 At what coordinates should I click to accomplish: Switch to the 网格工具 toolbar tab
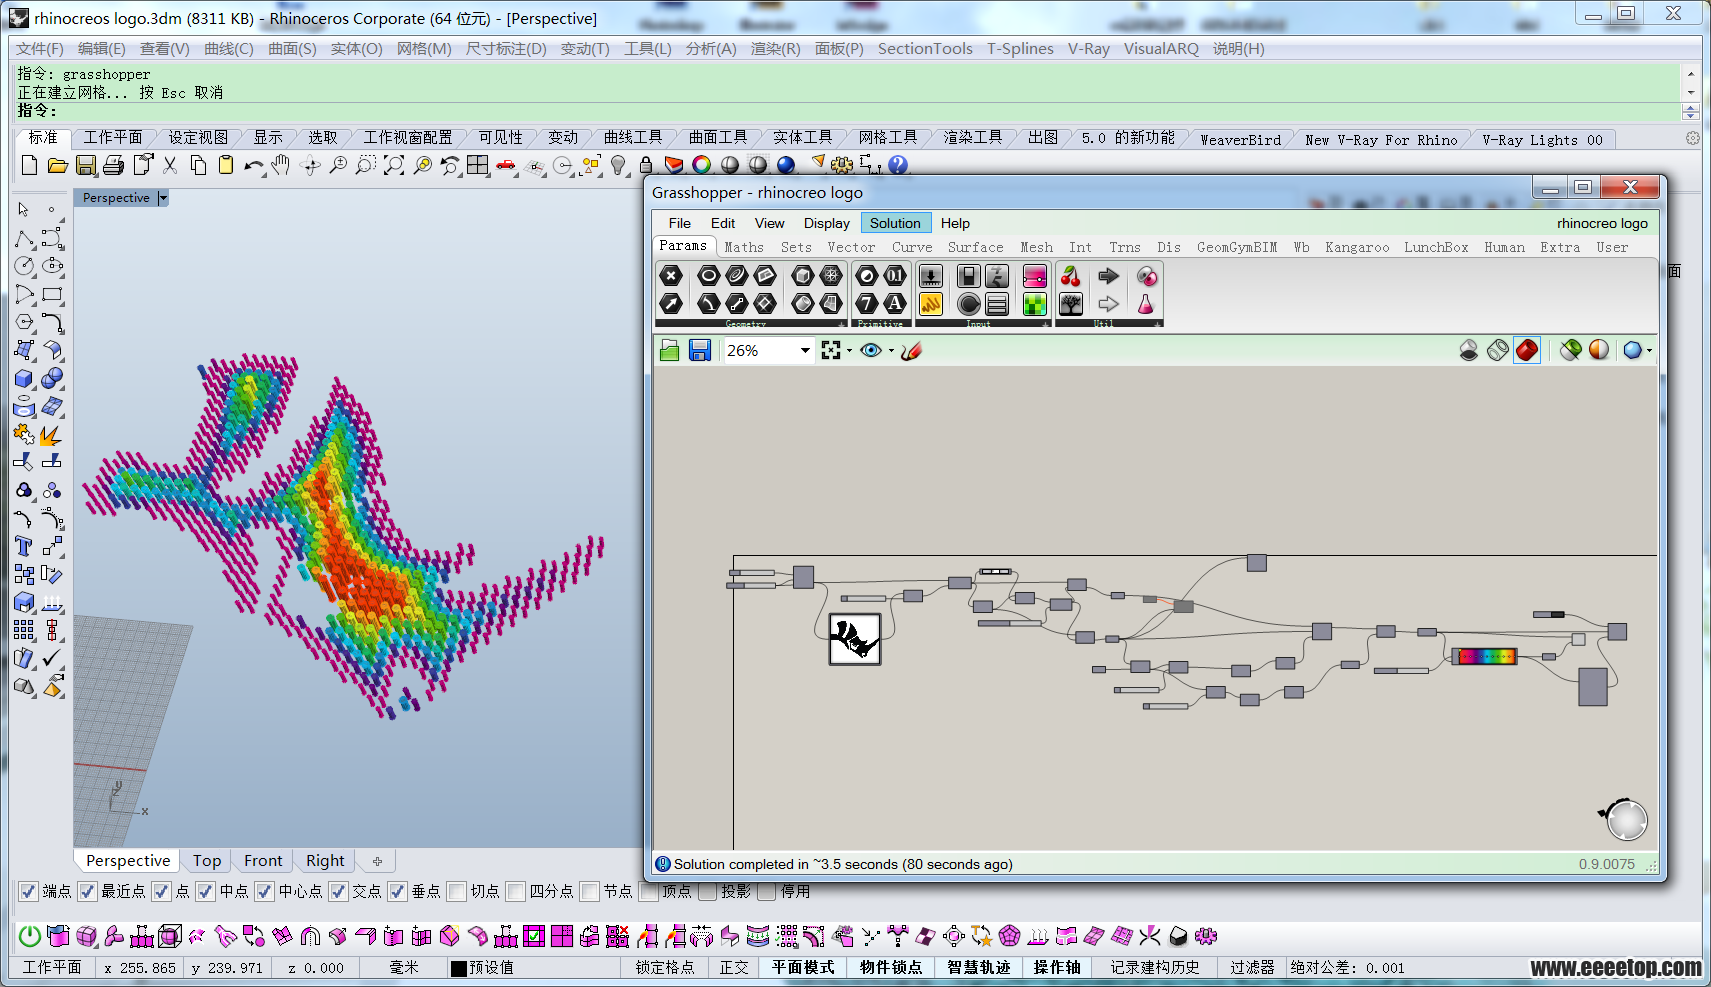(888, 137)
